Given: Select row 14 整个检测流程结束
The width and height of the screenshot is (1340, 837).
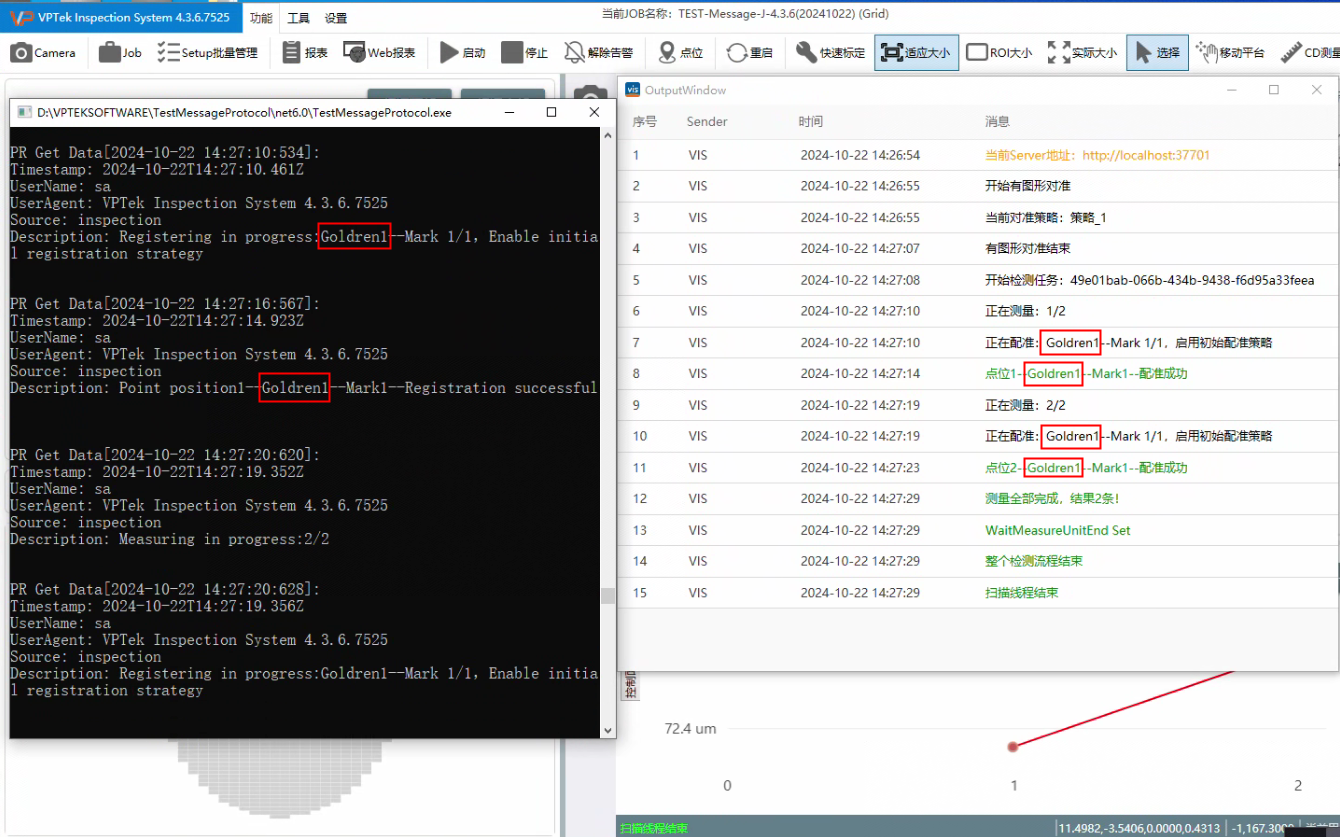Looking at the screenshot, I should click(x=978, y=561).
